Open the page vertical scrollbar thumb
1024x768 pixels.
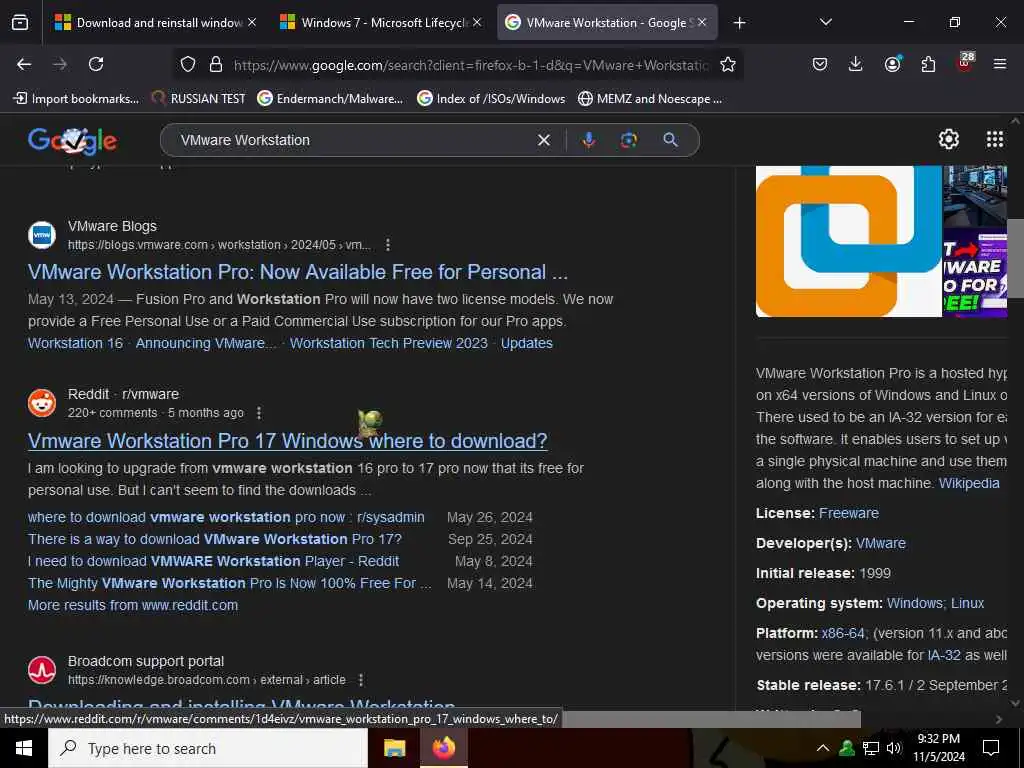[1015, 258]
